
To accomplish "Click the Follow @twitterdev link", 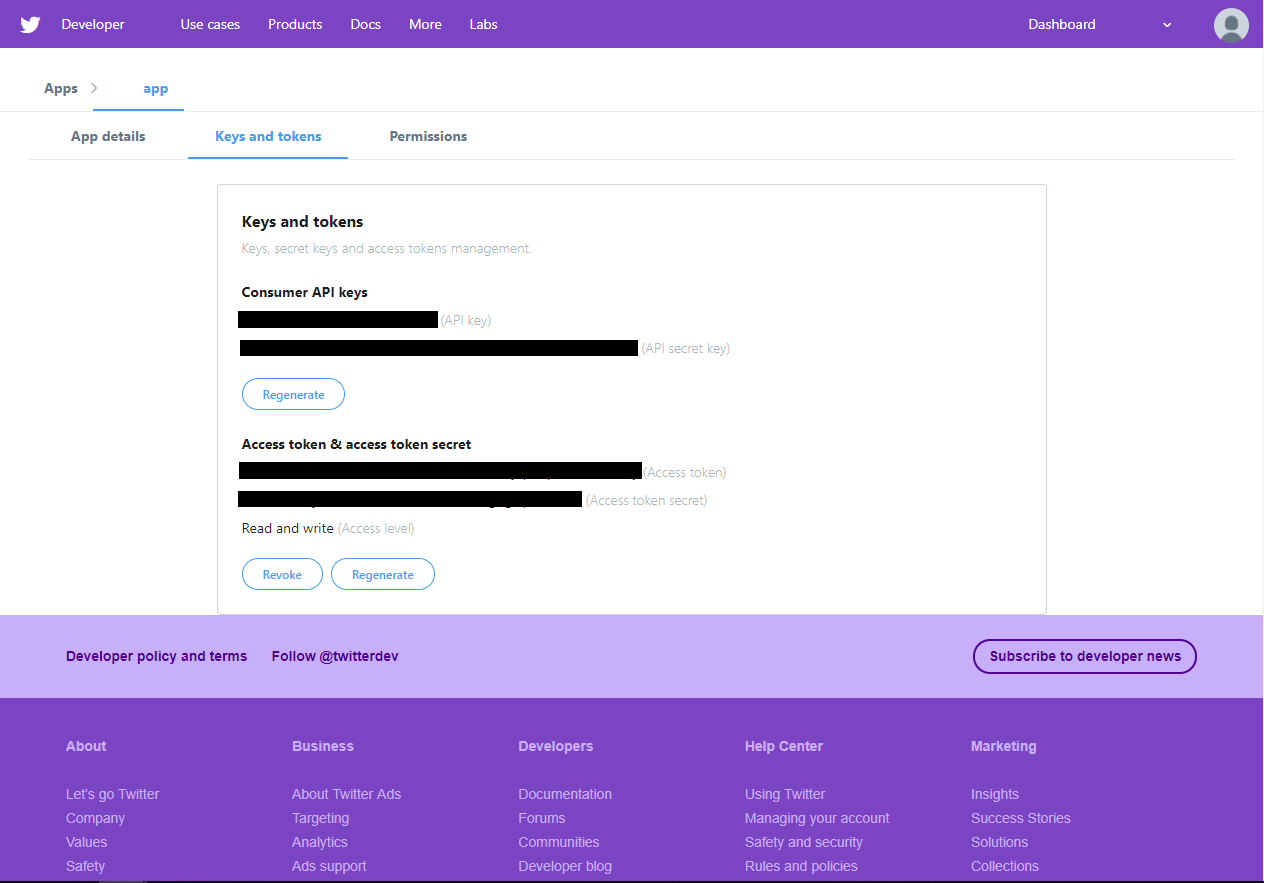I will [x=335, y=656].
